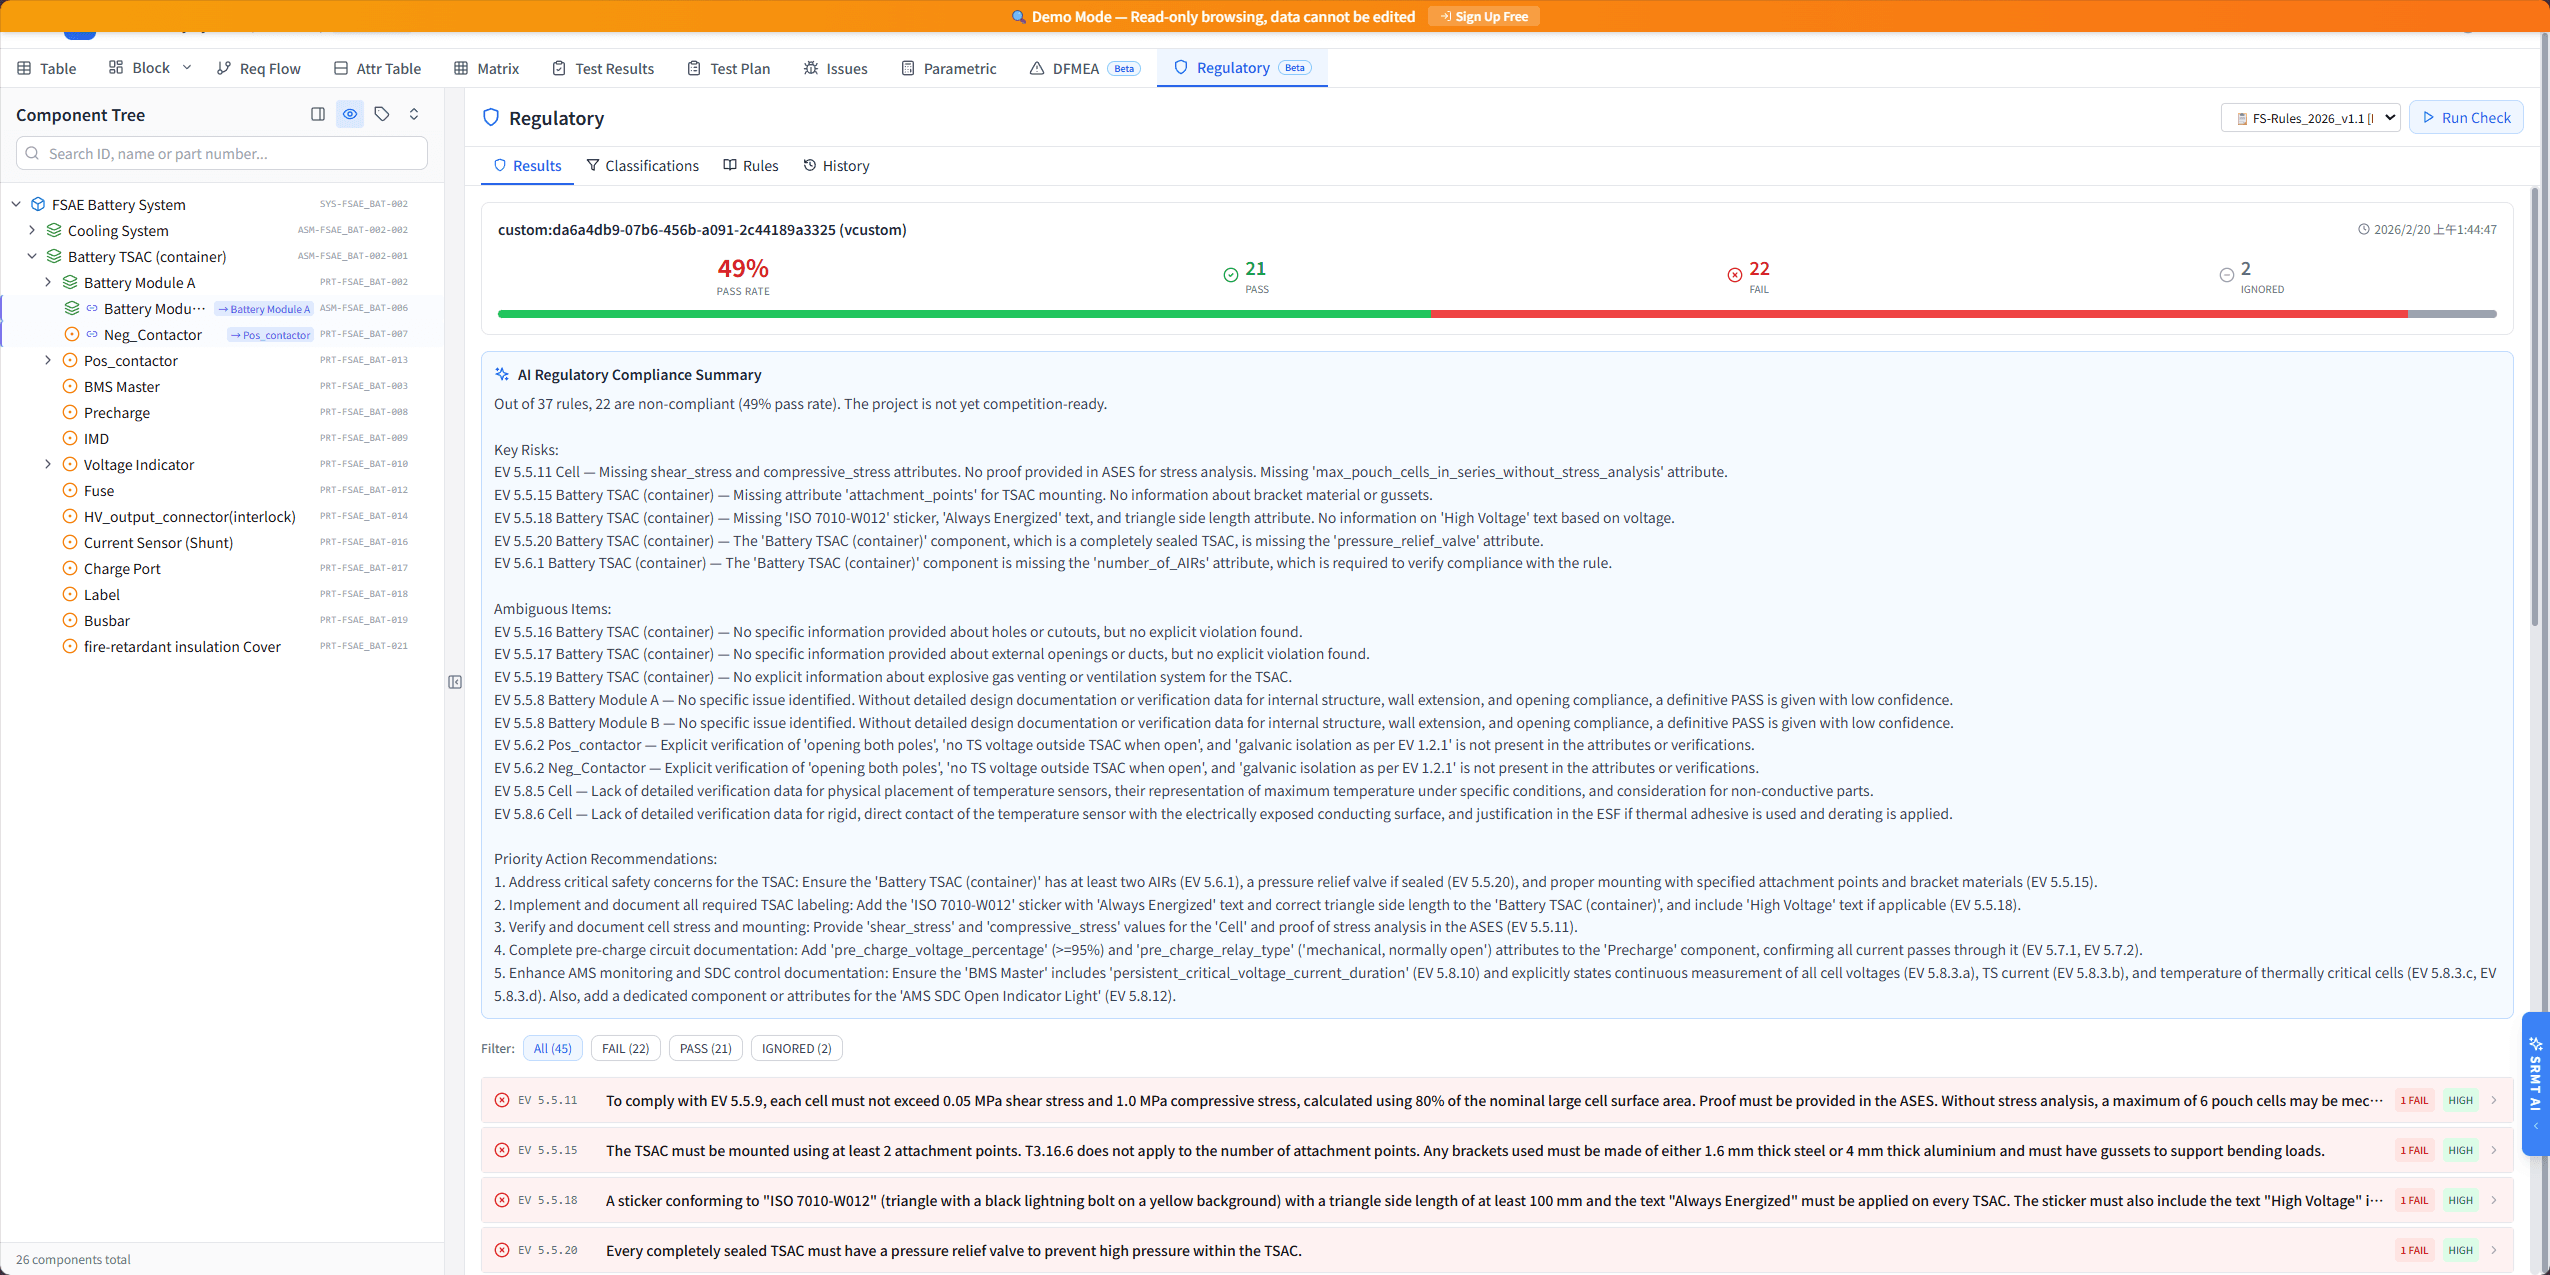Toggle the FAIL (22) filter

[625, 1047]
